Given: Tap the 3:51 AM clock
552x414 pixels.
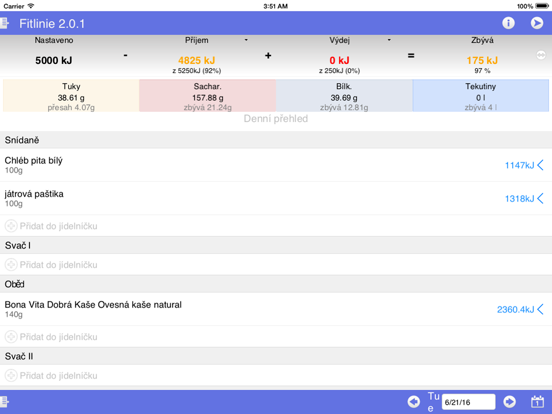Looking at the screenshot, I should [x=276, y=6].
